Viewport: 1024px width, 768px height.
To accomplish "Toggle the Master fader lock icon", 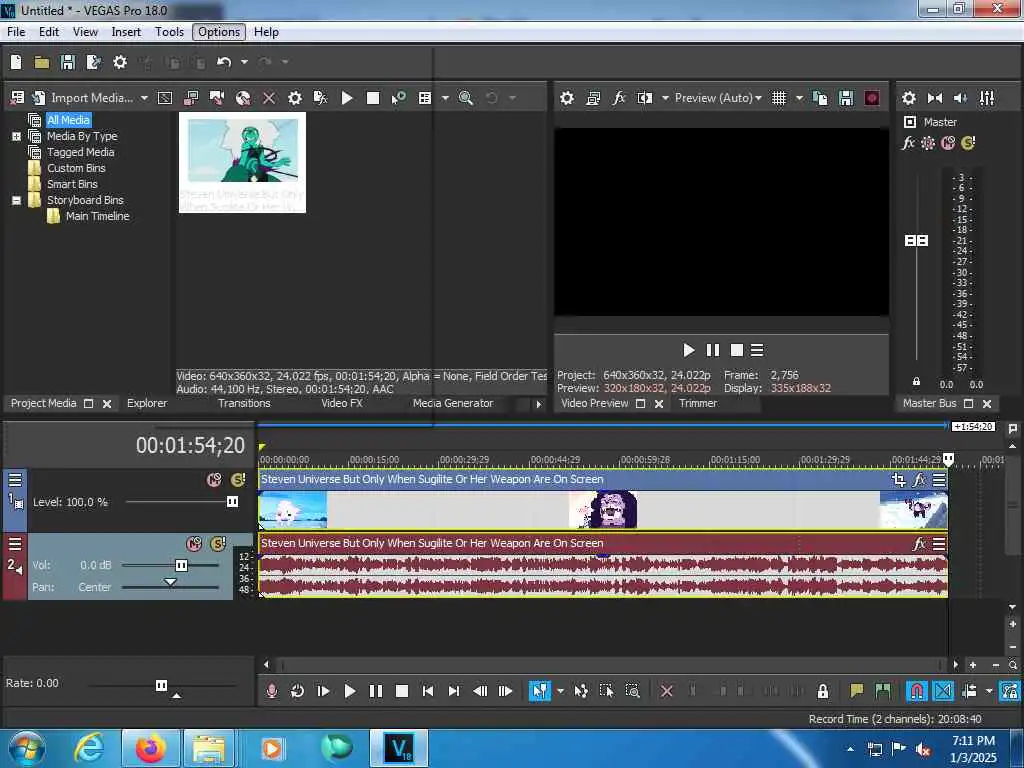I will 916,381.
